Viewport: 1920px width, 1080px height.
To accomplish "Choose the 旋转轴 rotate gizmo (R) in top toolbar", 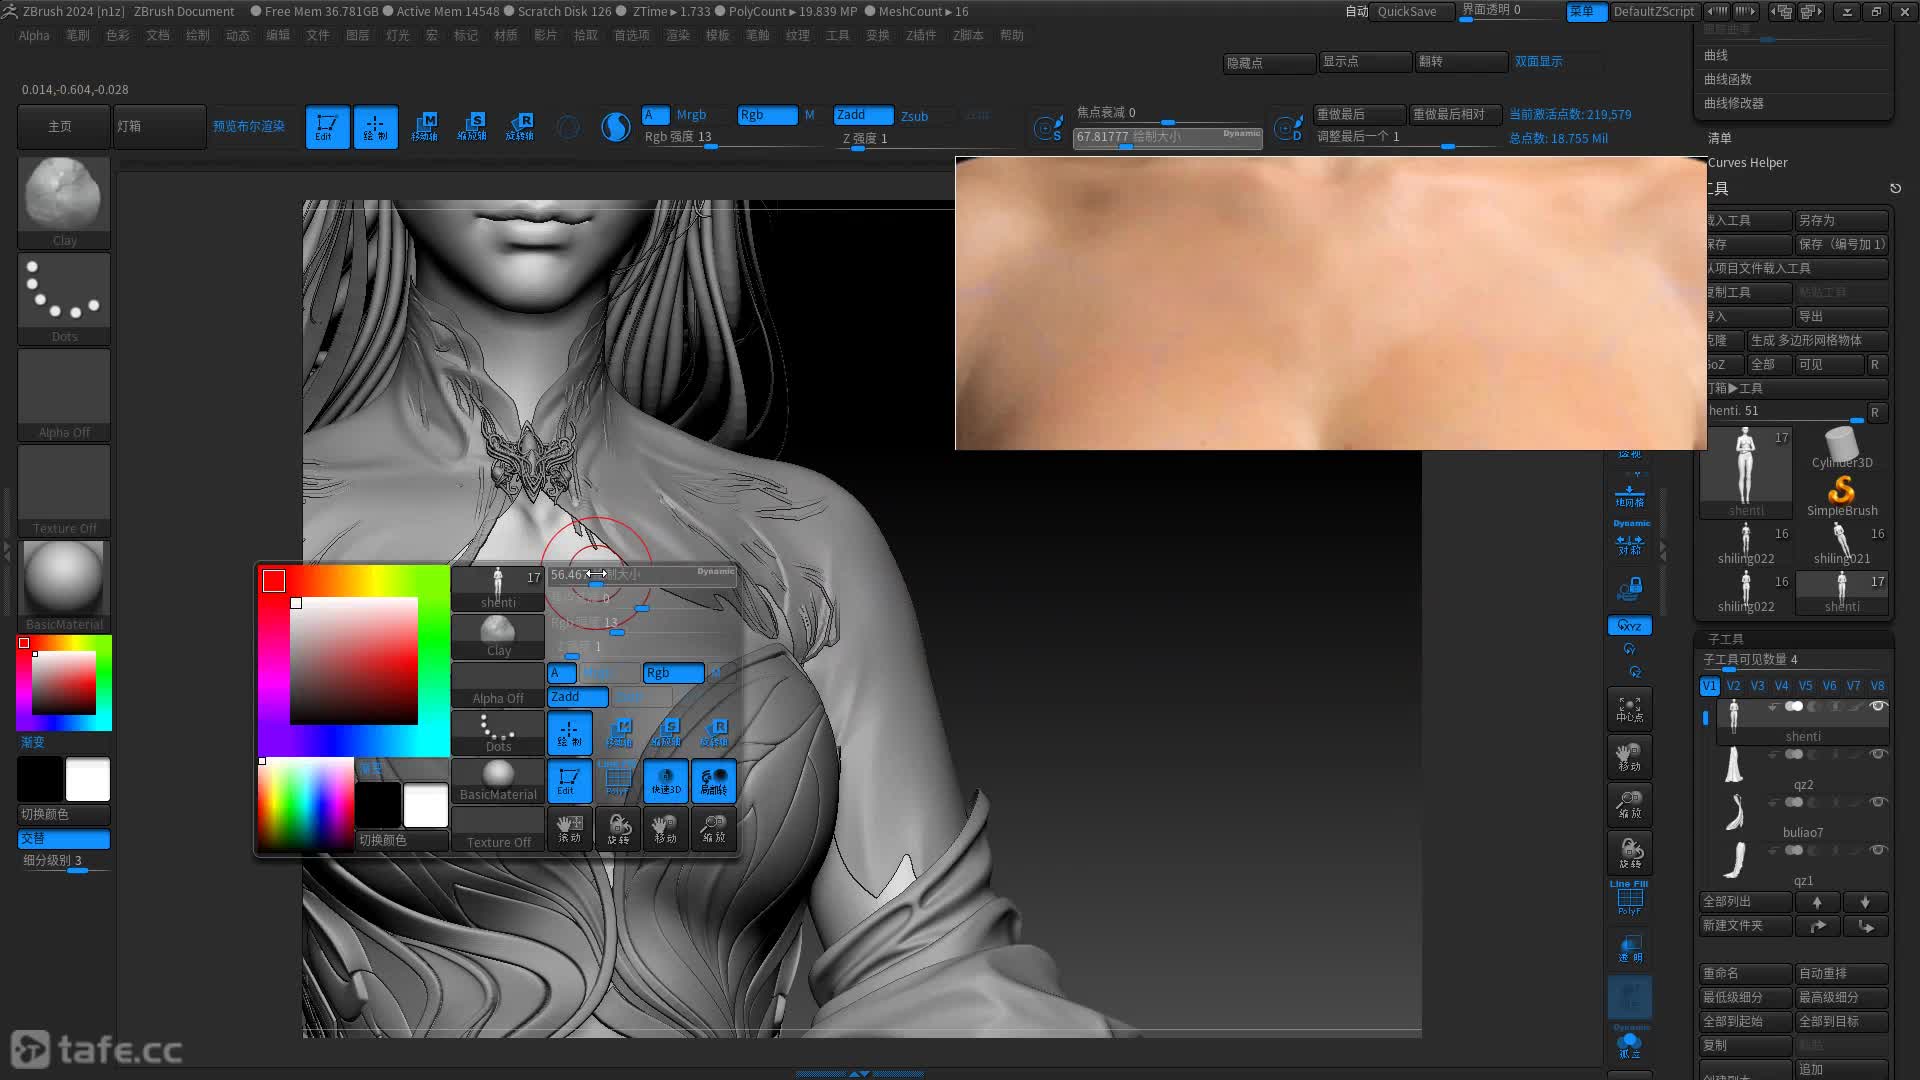I will point(520,127).
